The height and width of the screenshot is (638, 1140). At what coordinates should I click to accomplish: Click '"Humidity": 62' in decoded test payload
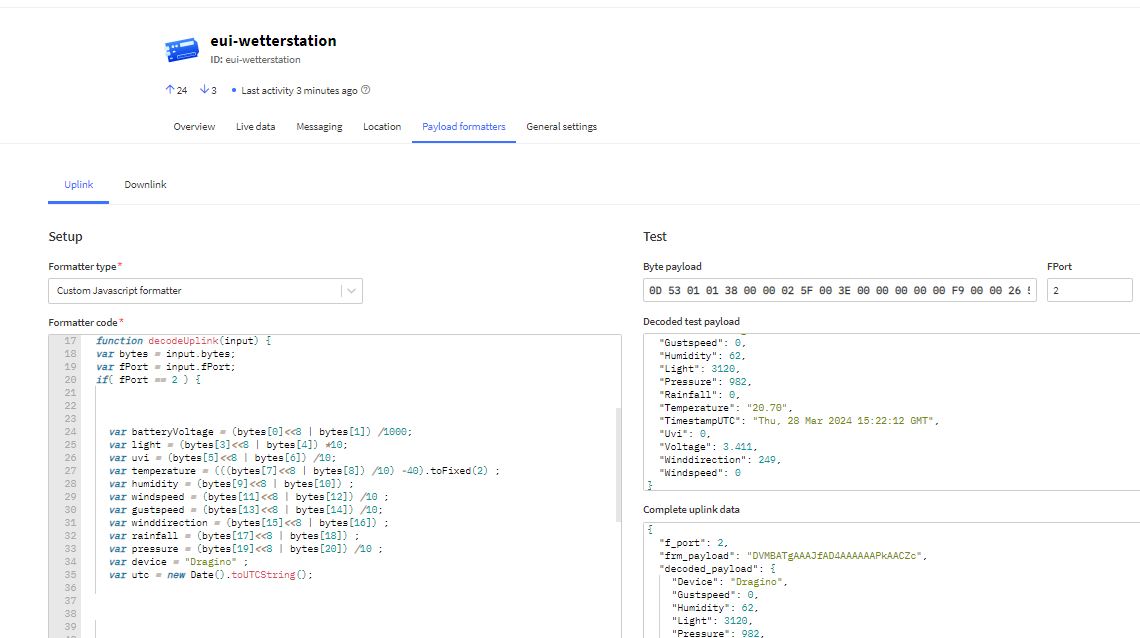point(702,356)
